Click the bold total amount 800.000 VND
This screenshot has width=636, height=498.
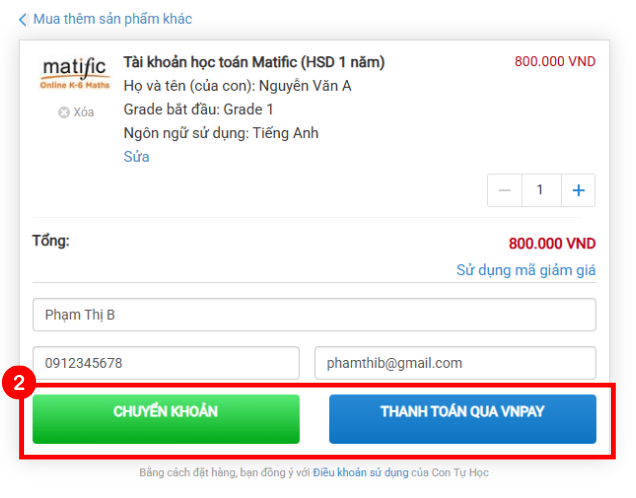[552, 243]
